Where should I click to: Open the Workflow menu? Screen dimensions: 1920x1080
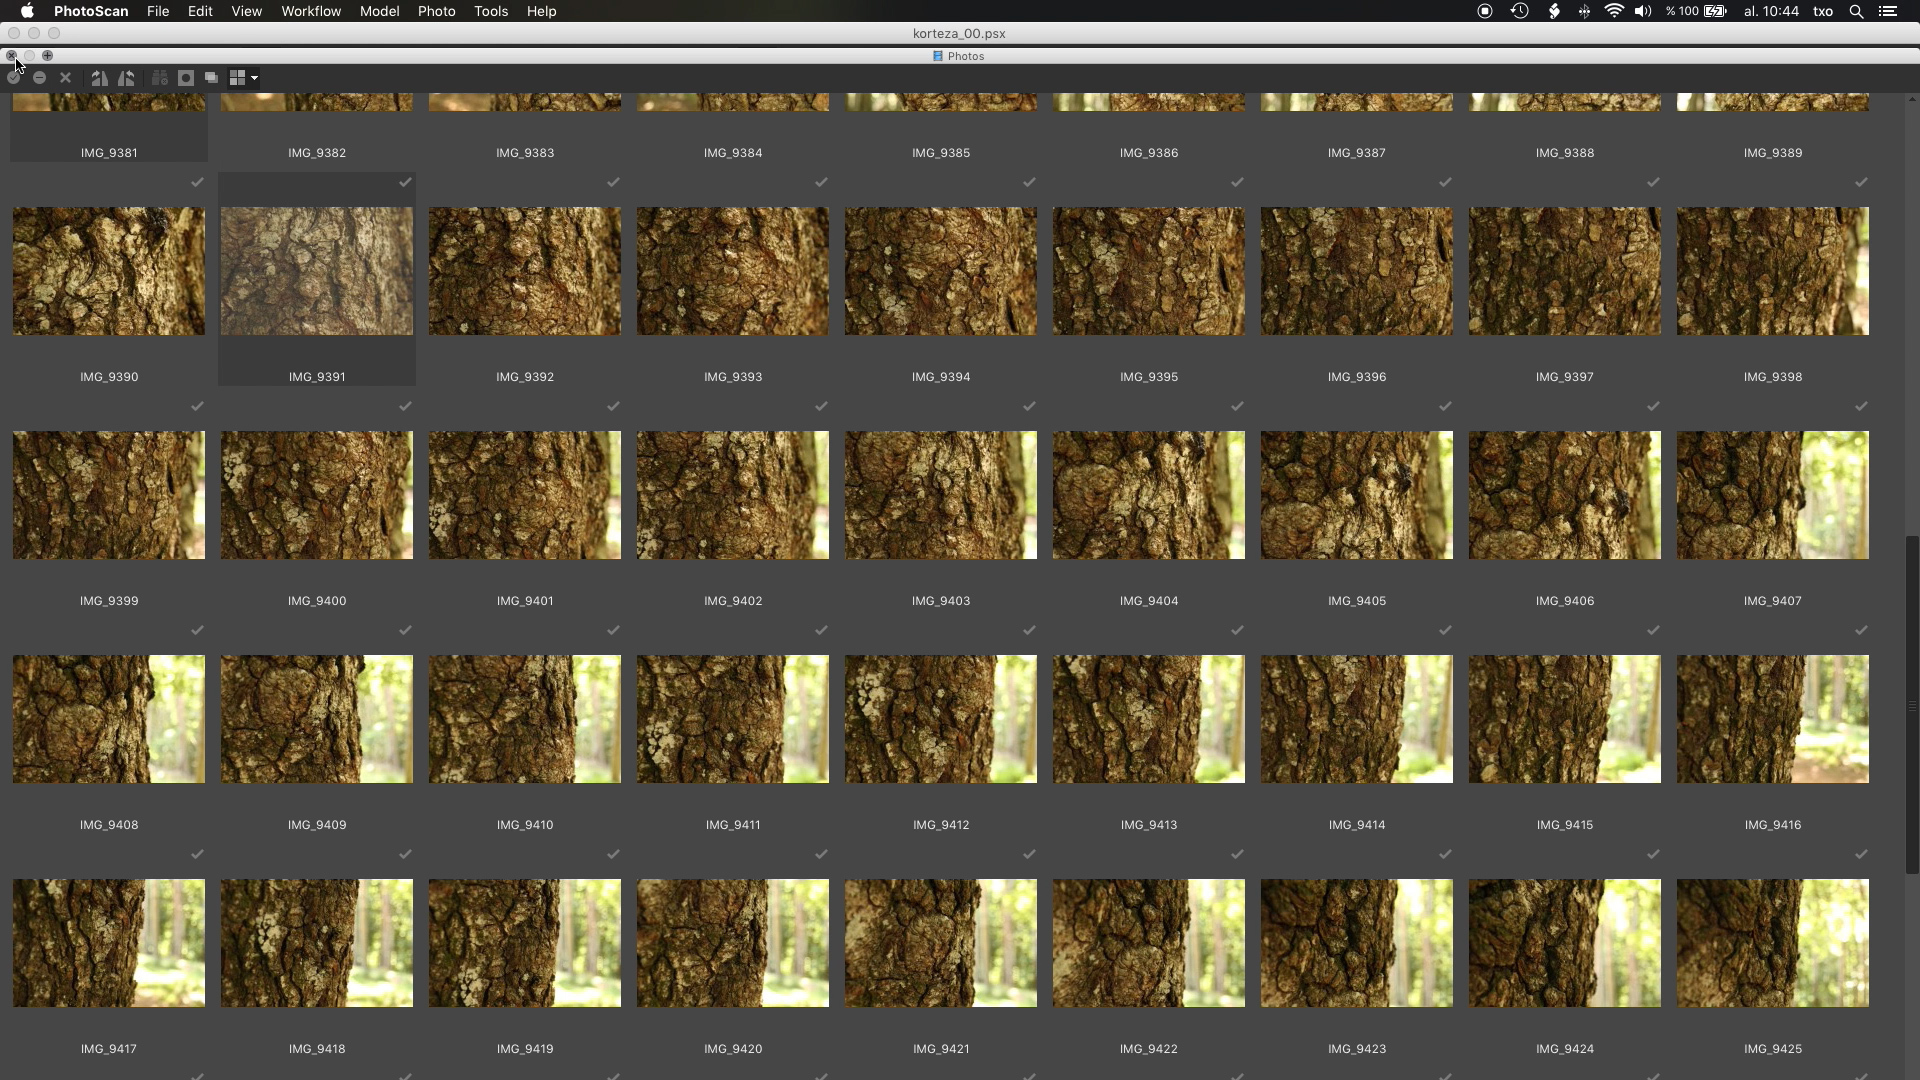point(310,11)
